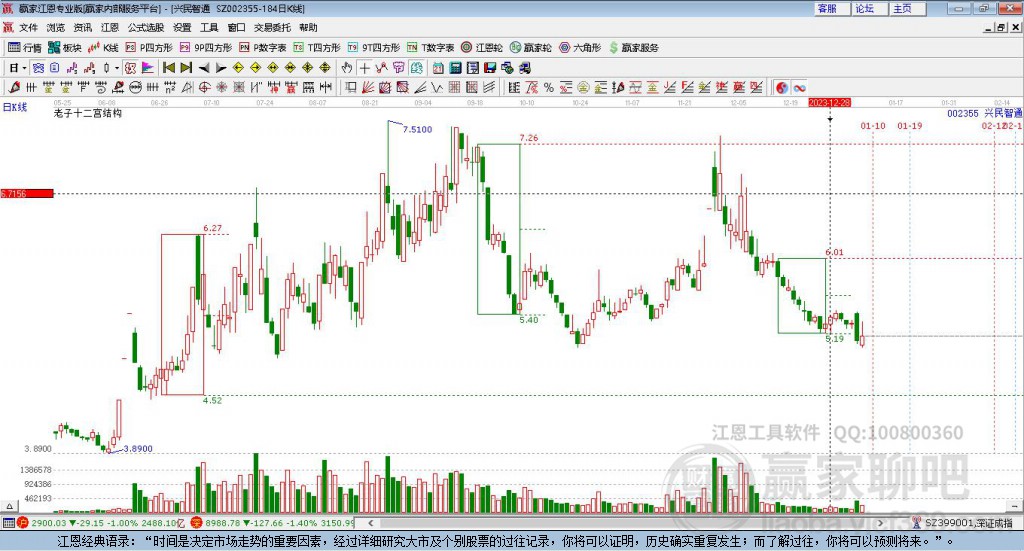Open the 公式选股 menu

(146, 27)
